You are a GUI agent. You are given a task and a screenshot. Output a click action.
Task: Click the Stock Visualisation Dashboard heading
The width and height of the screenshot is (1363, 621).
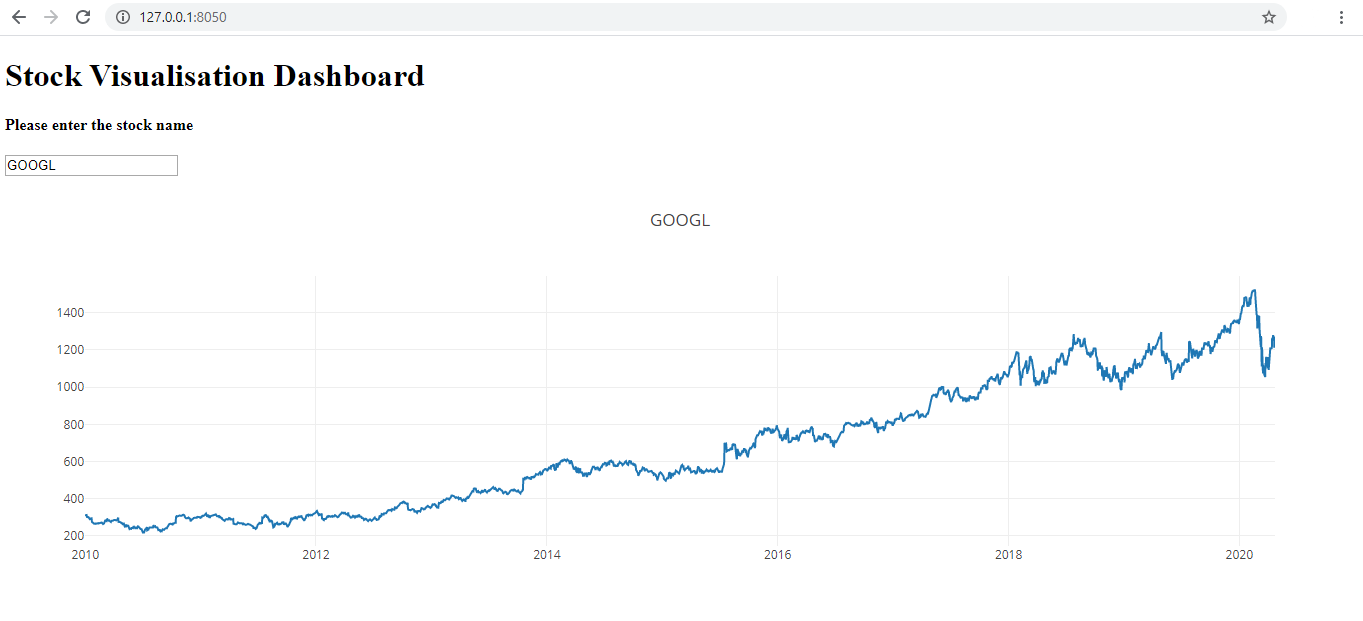coord(215,76)
